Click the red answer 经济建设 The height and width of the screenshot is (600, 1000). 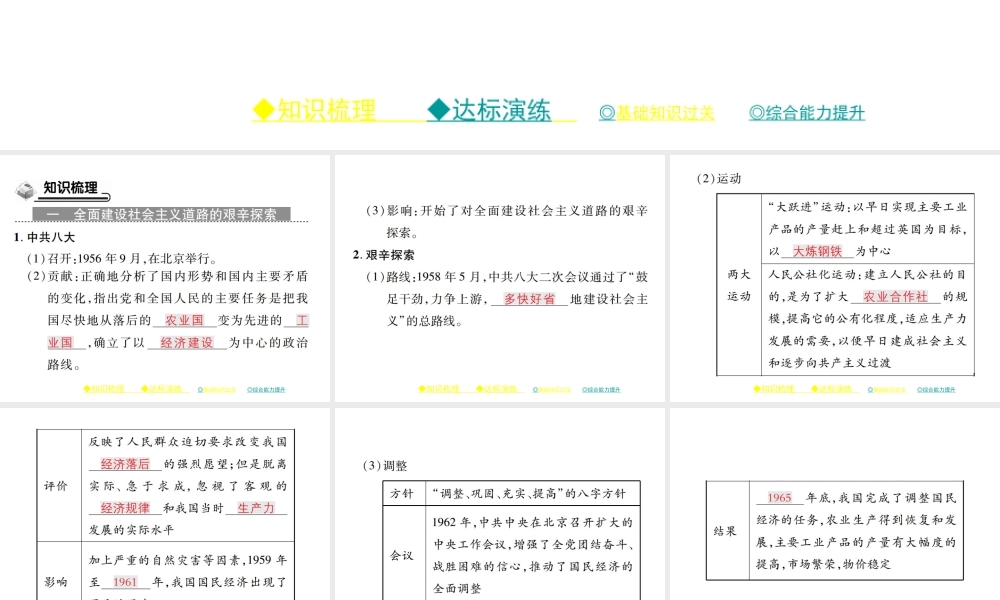(187, 342)
